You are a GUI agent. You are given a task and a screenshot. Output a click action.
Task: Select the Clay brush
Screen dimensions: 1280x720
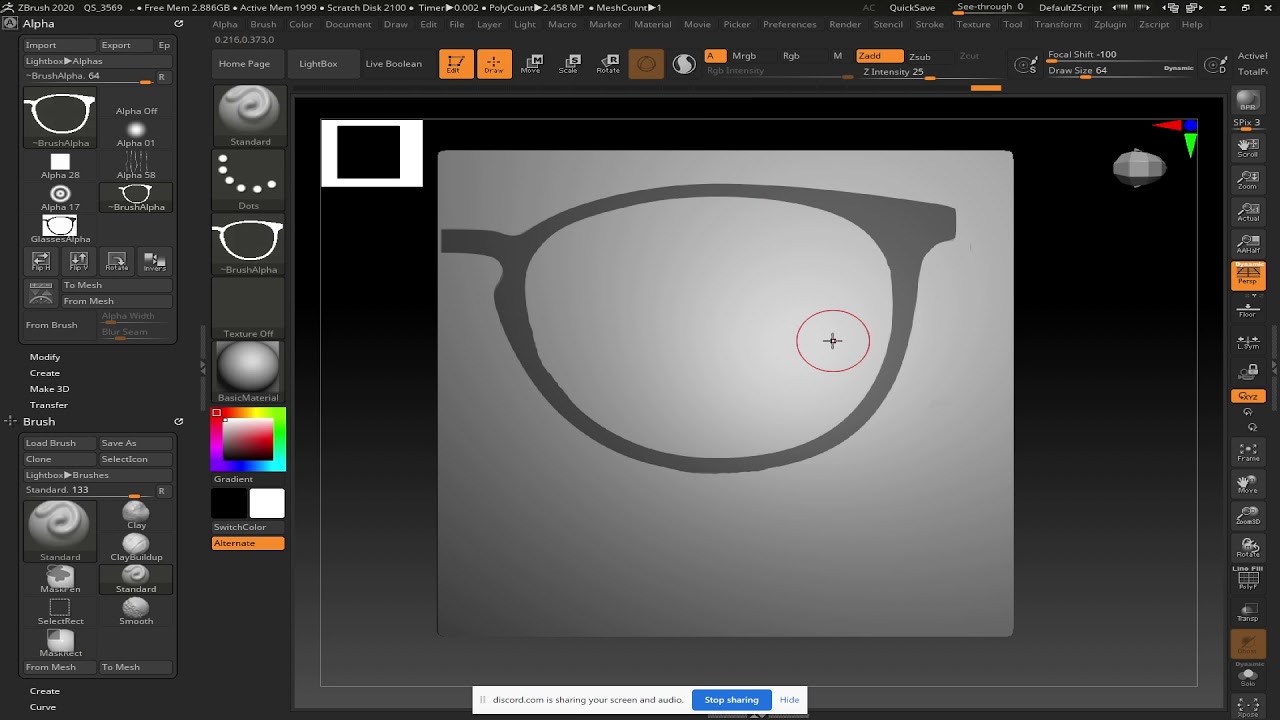(136, 516)
